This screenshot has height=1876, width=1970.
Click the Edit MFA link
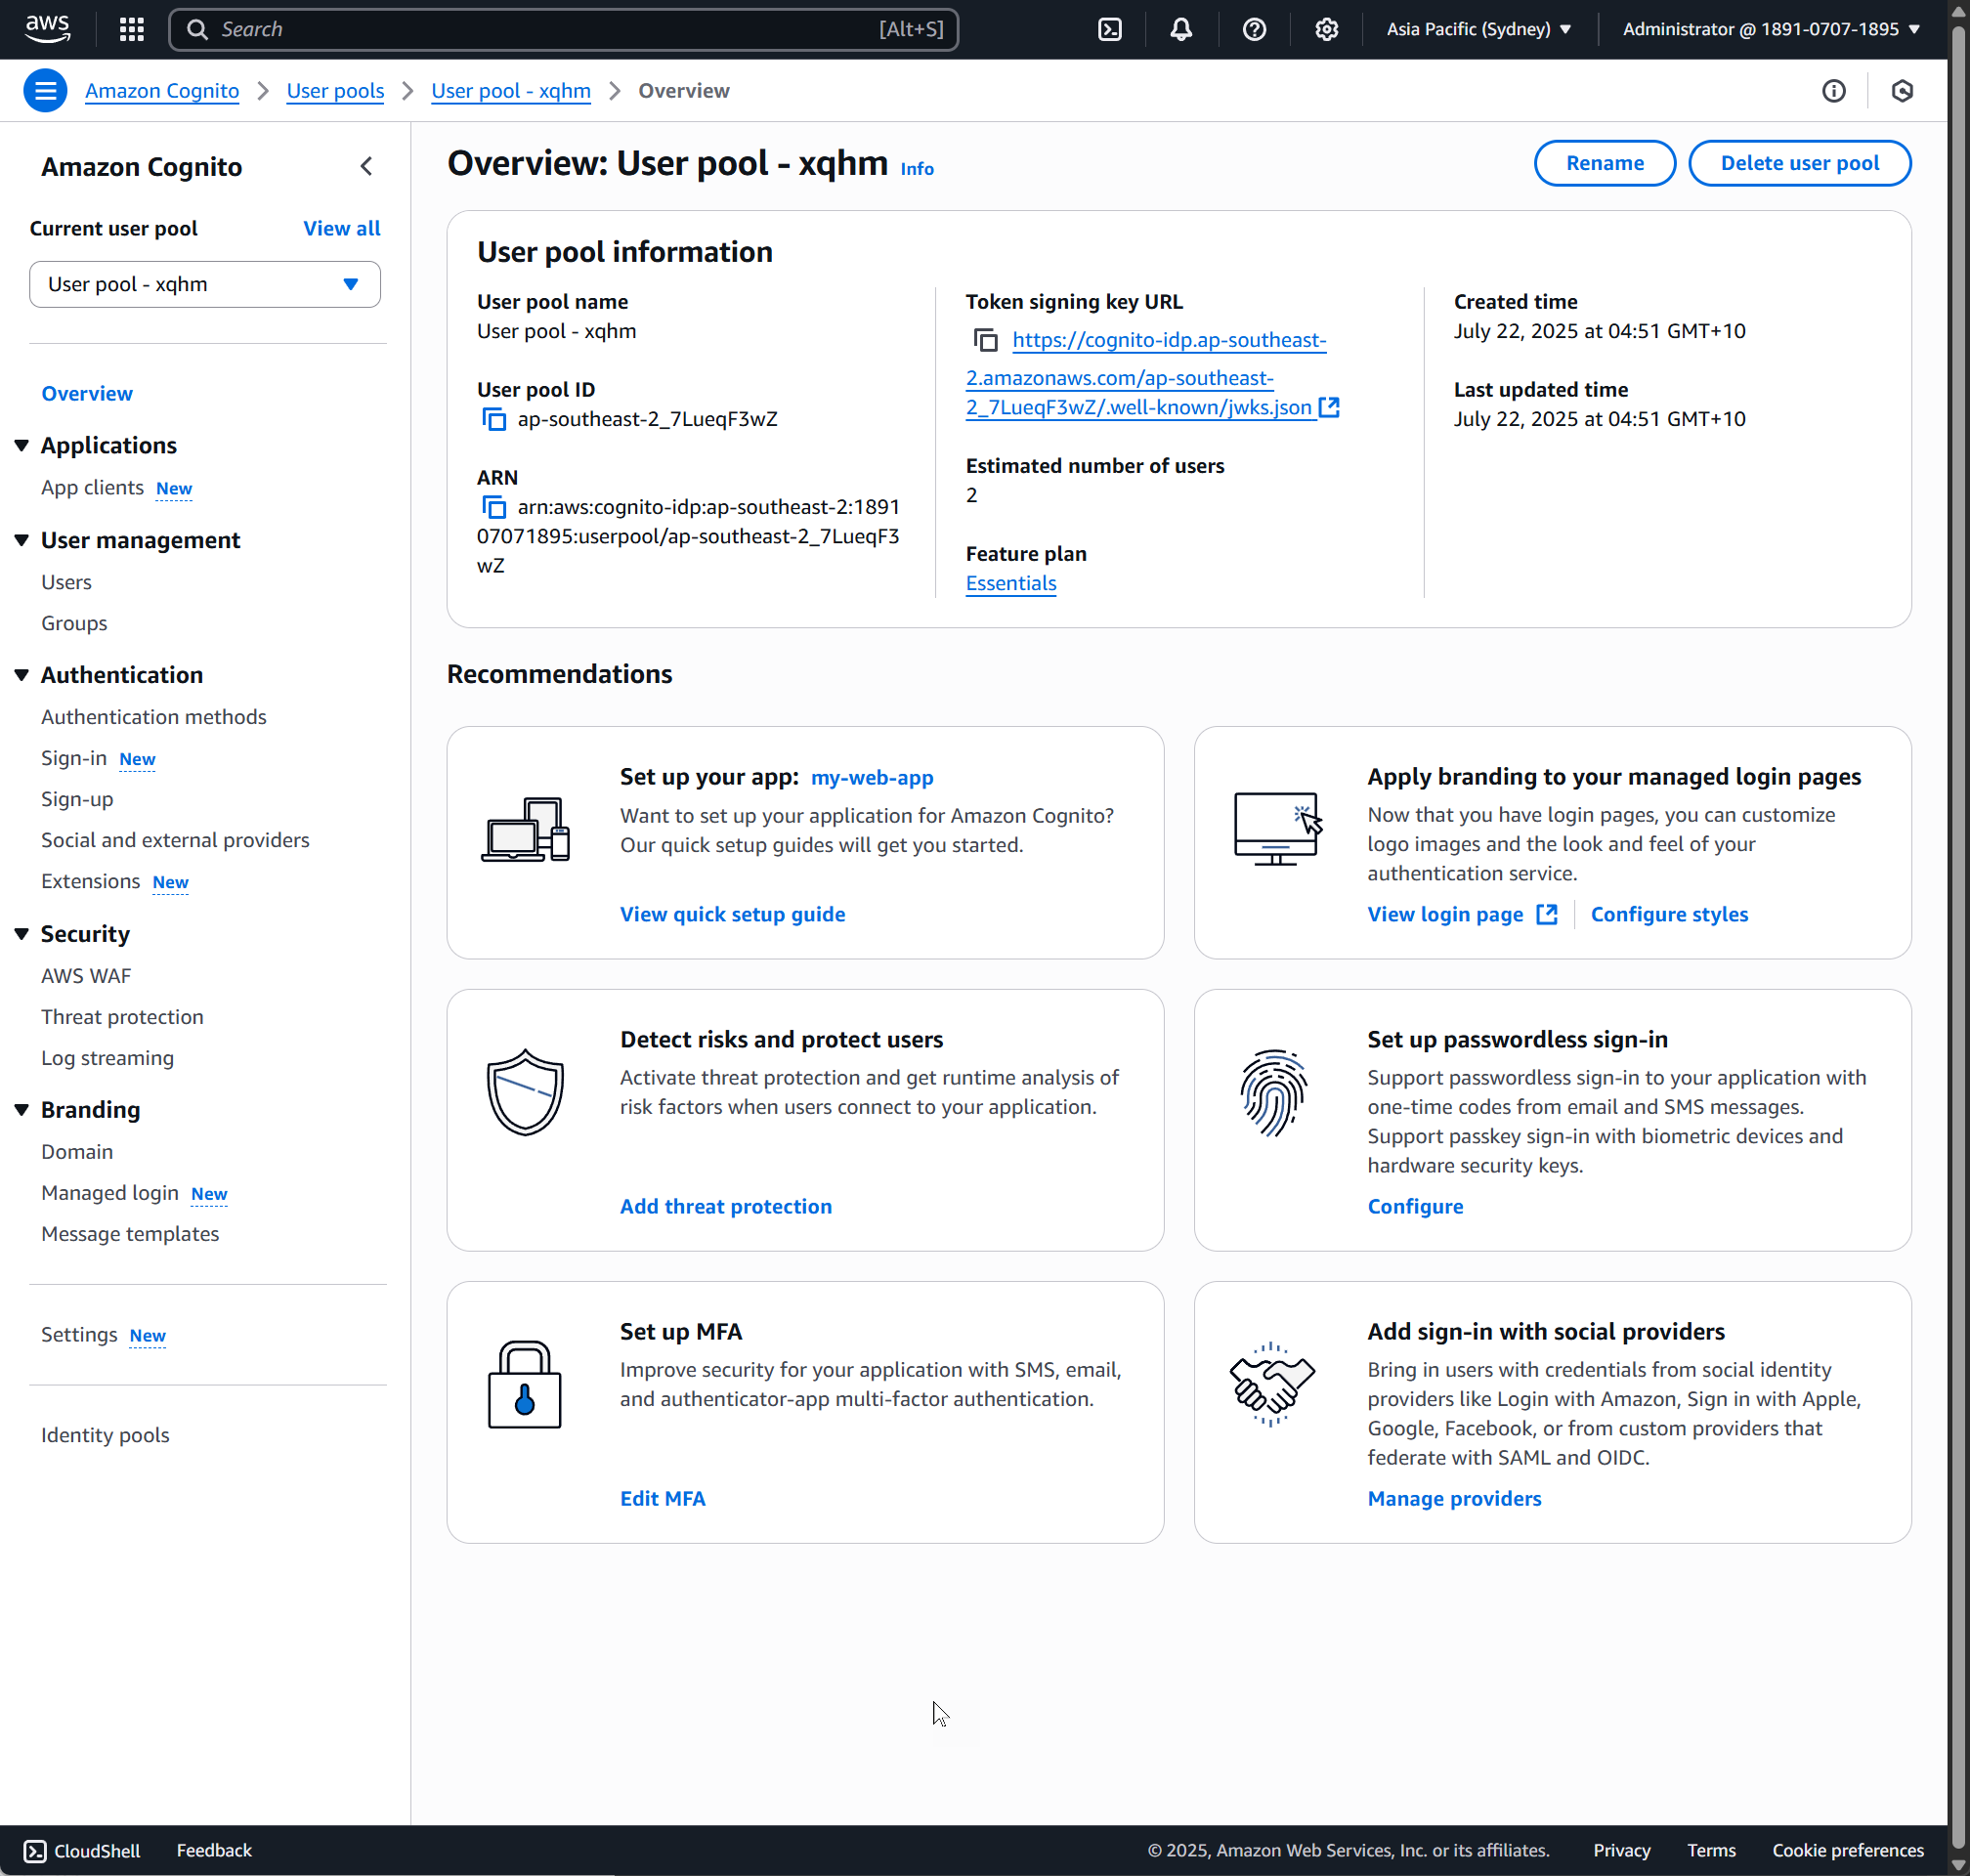coord(662,1498)
